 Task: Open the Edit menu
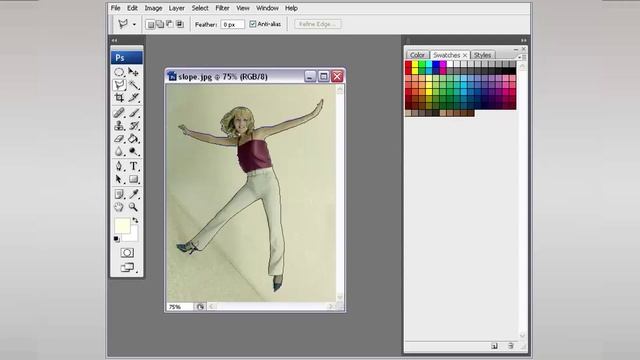click(x=132, y=8)
